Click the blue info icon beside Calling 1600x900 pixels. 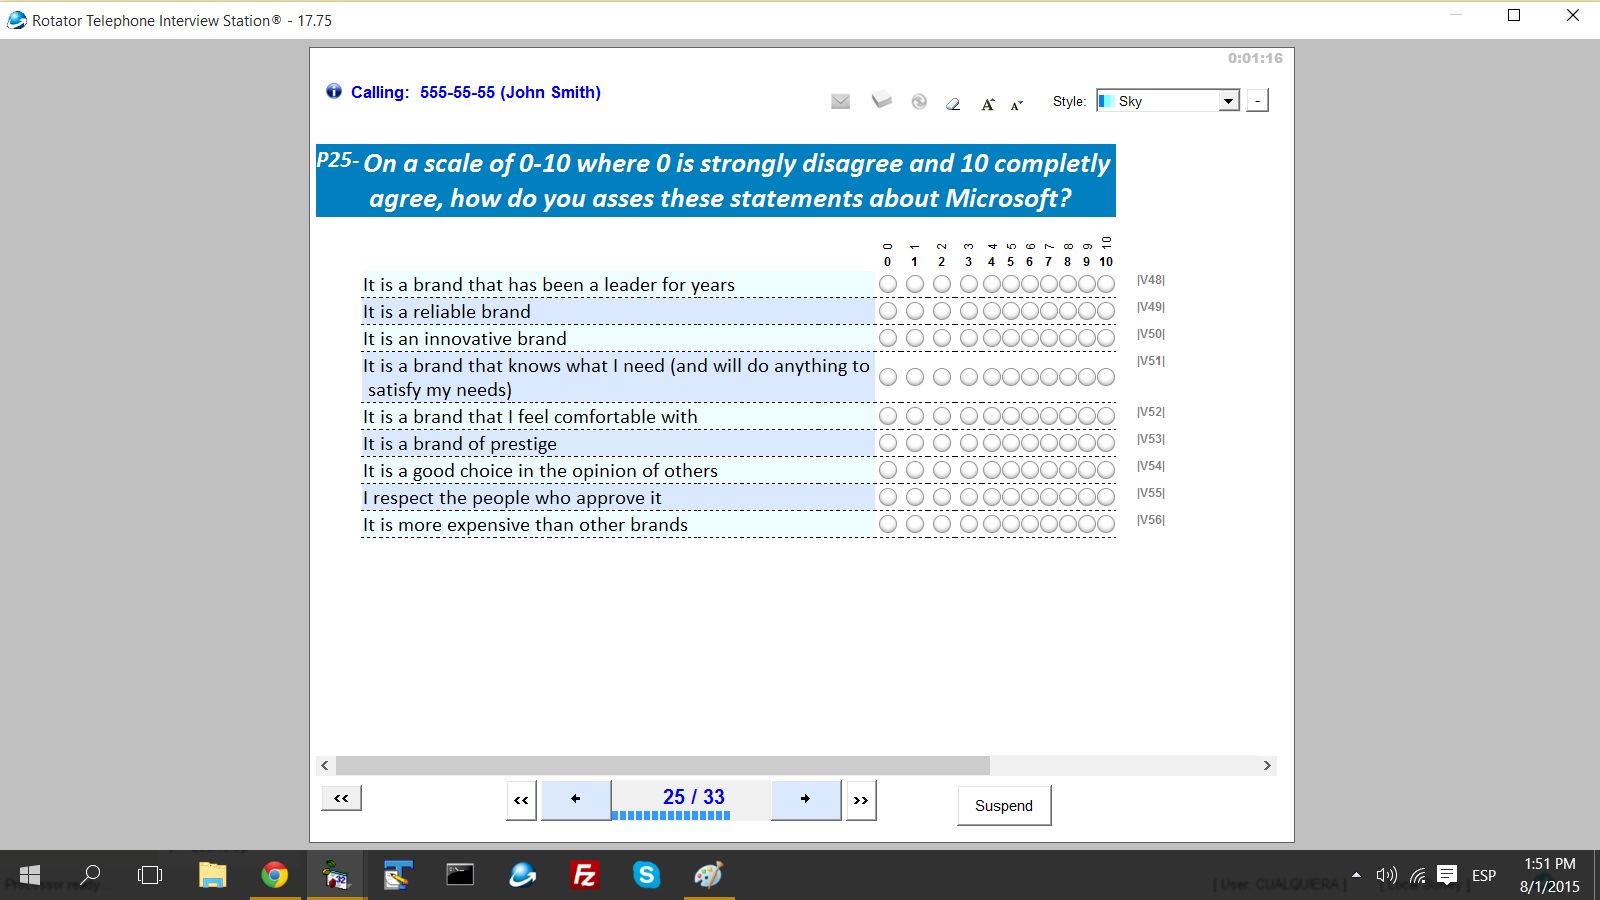[334, 91]
